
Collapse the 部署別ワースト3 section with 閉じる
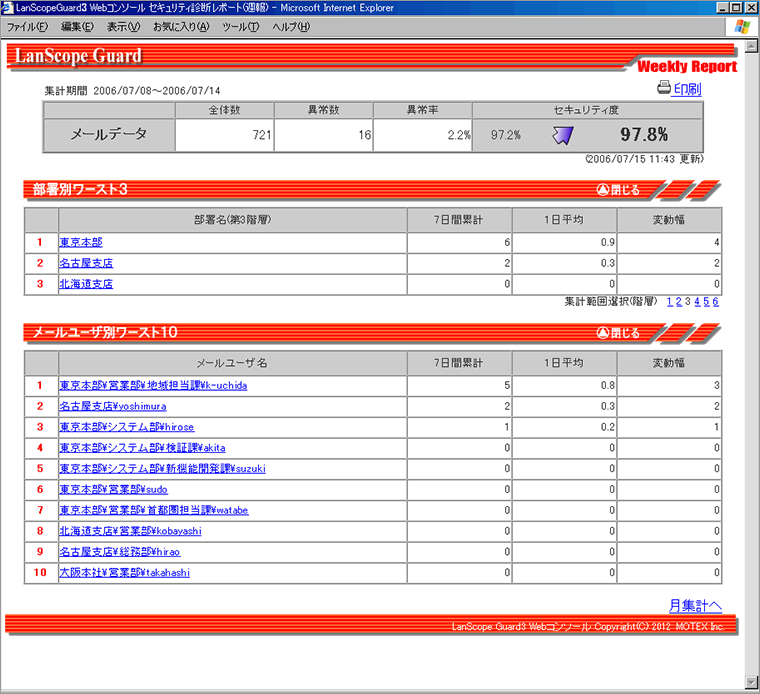pyautogui.click(x=618, y=189)
